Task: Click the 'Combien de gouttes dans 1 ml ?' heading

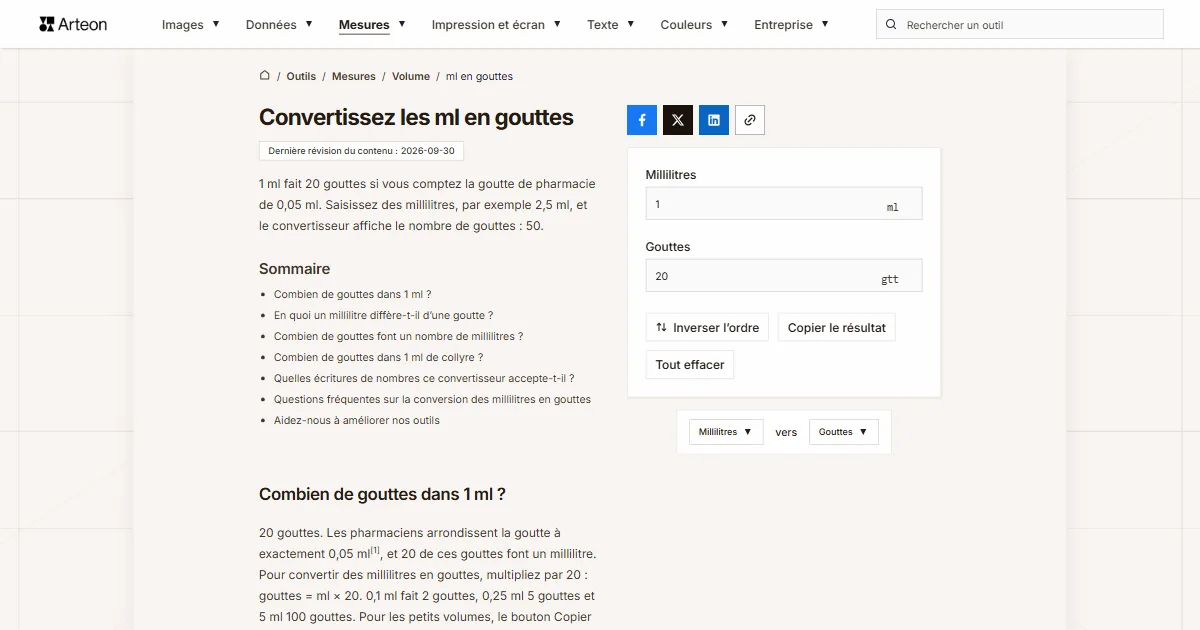Action: coord(382,494)
